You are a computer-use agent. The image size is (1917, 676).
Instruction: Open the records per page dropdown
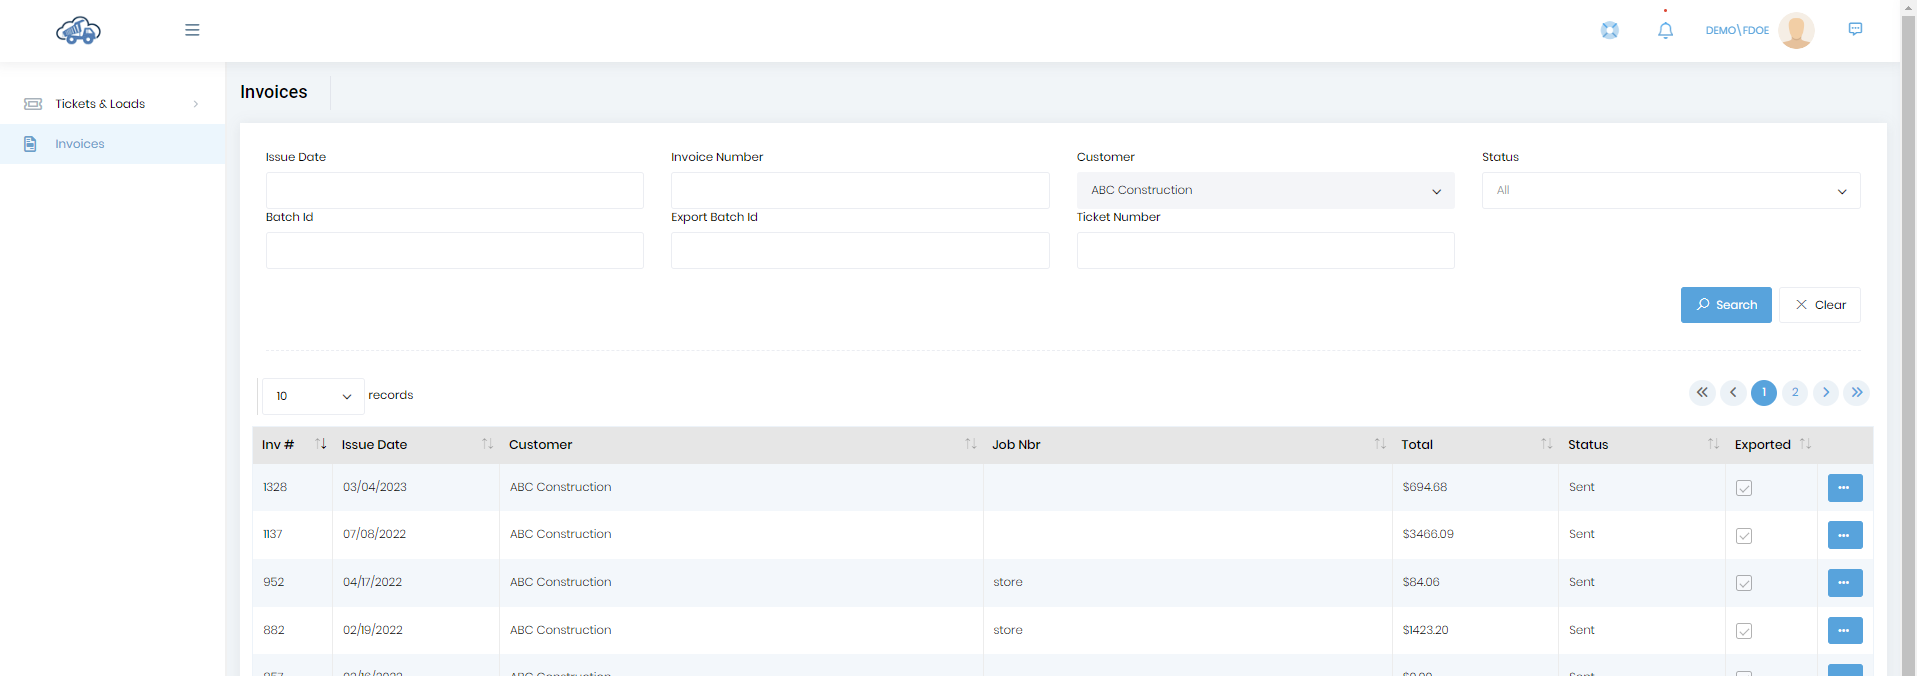coord(313,396)
